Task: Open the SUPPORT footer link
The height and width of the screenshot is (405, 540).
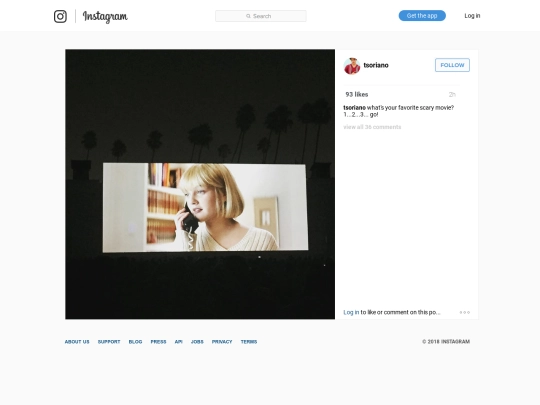Action: tap(109, 342)
